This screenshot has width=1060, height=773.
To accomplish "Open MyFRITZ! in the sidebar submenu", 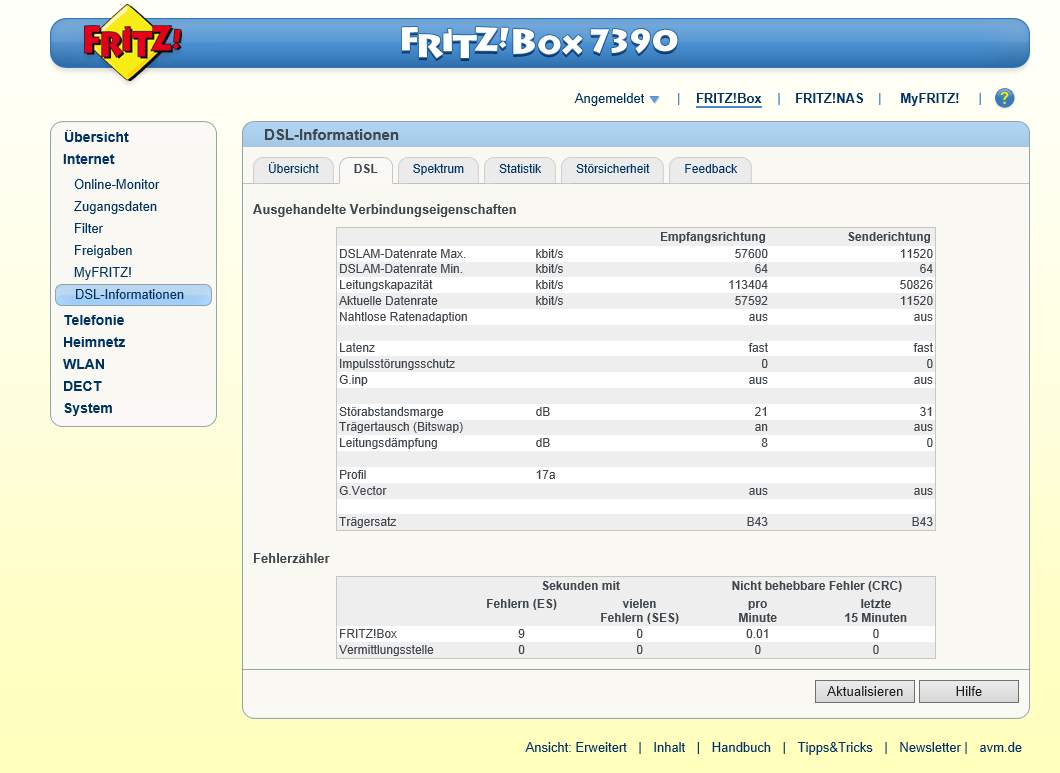I will click(x=102, y=273).
